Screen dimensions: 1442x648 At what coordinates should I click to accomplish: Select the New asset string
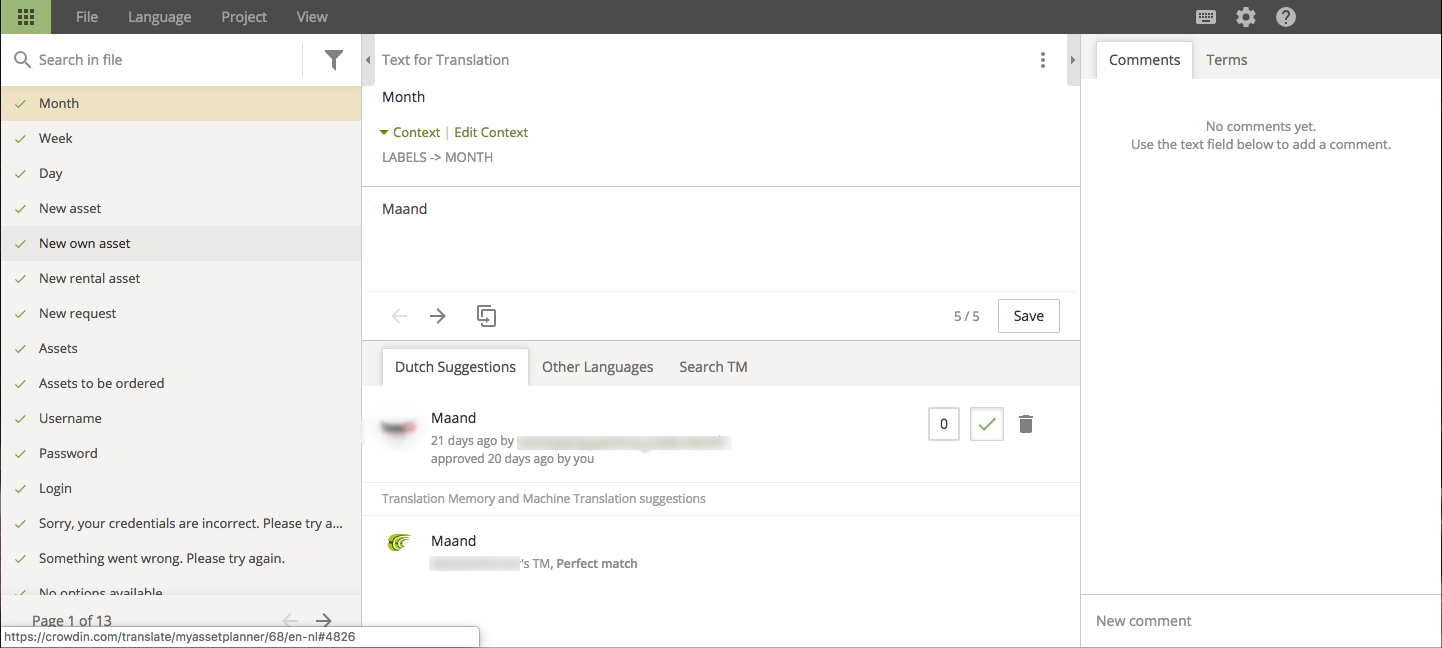coord(180,208)
